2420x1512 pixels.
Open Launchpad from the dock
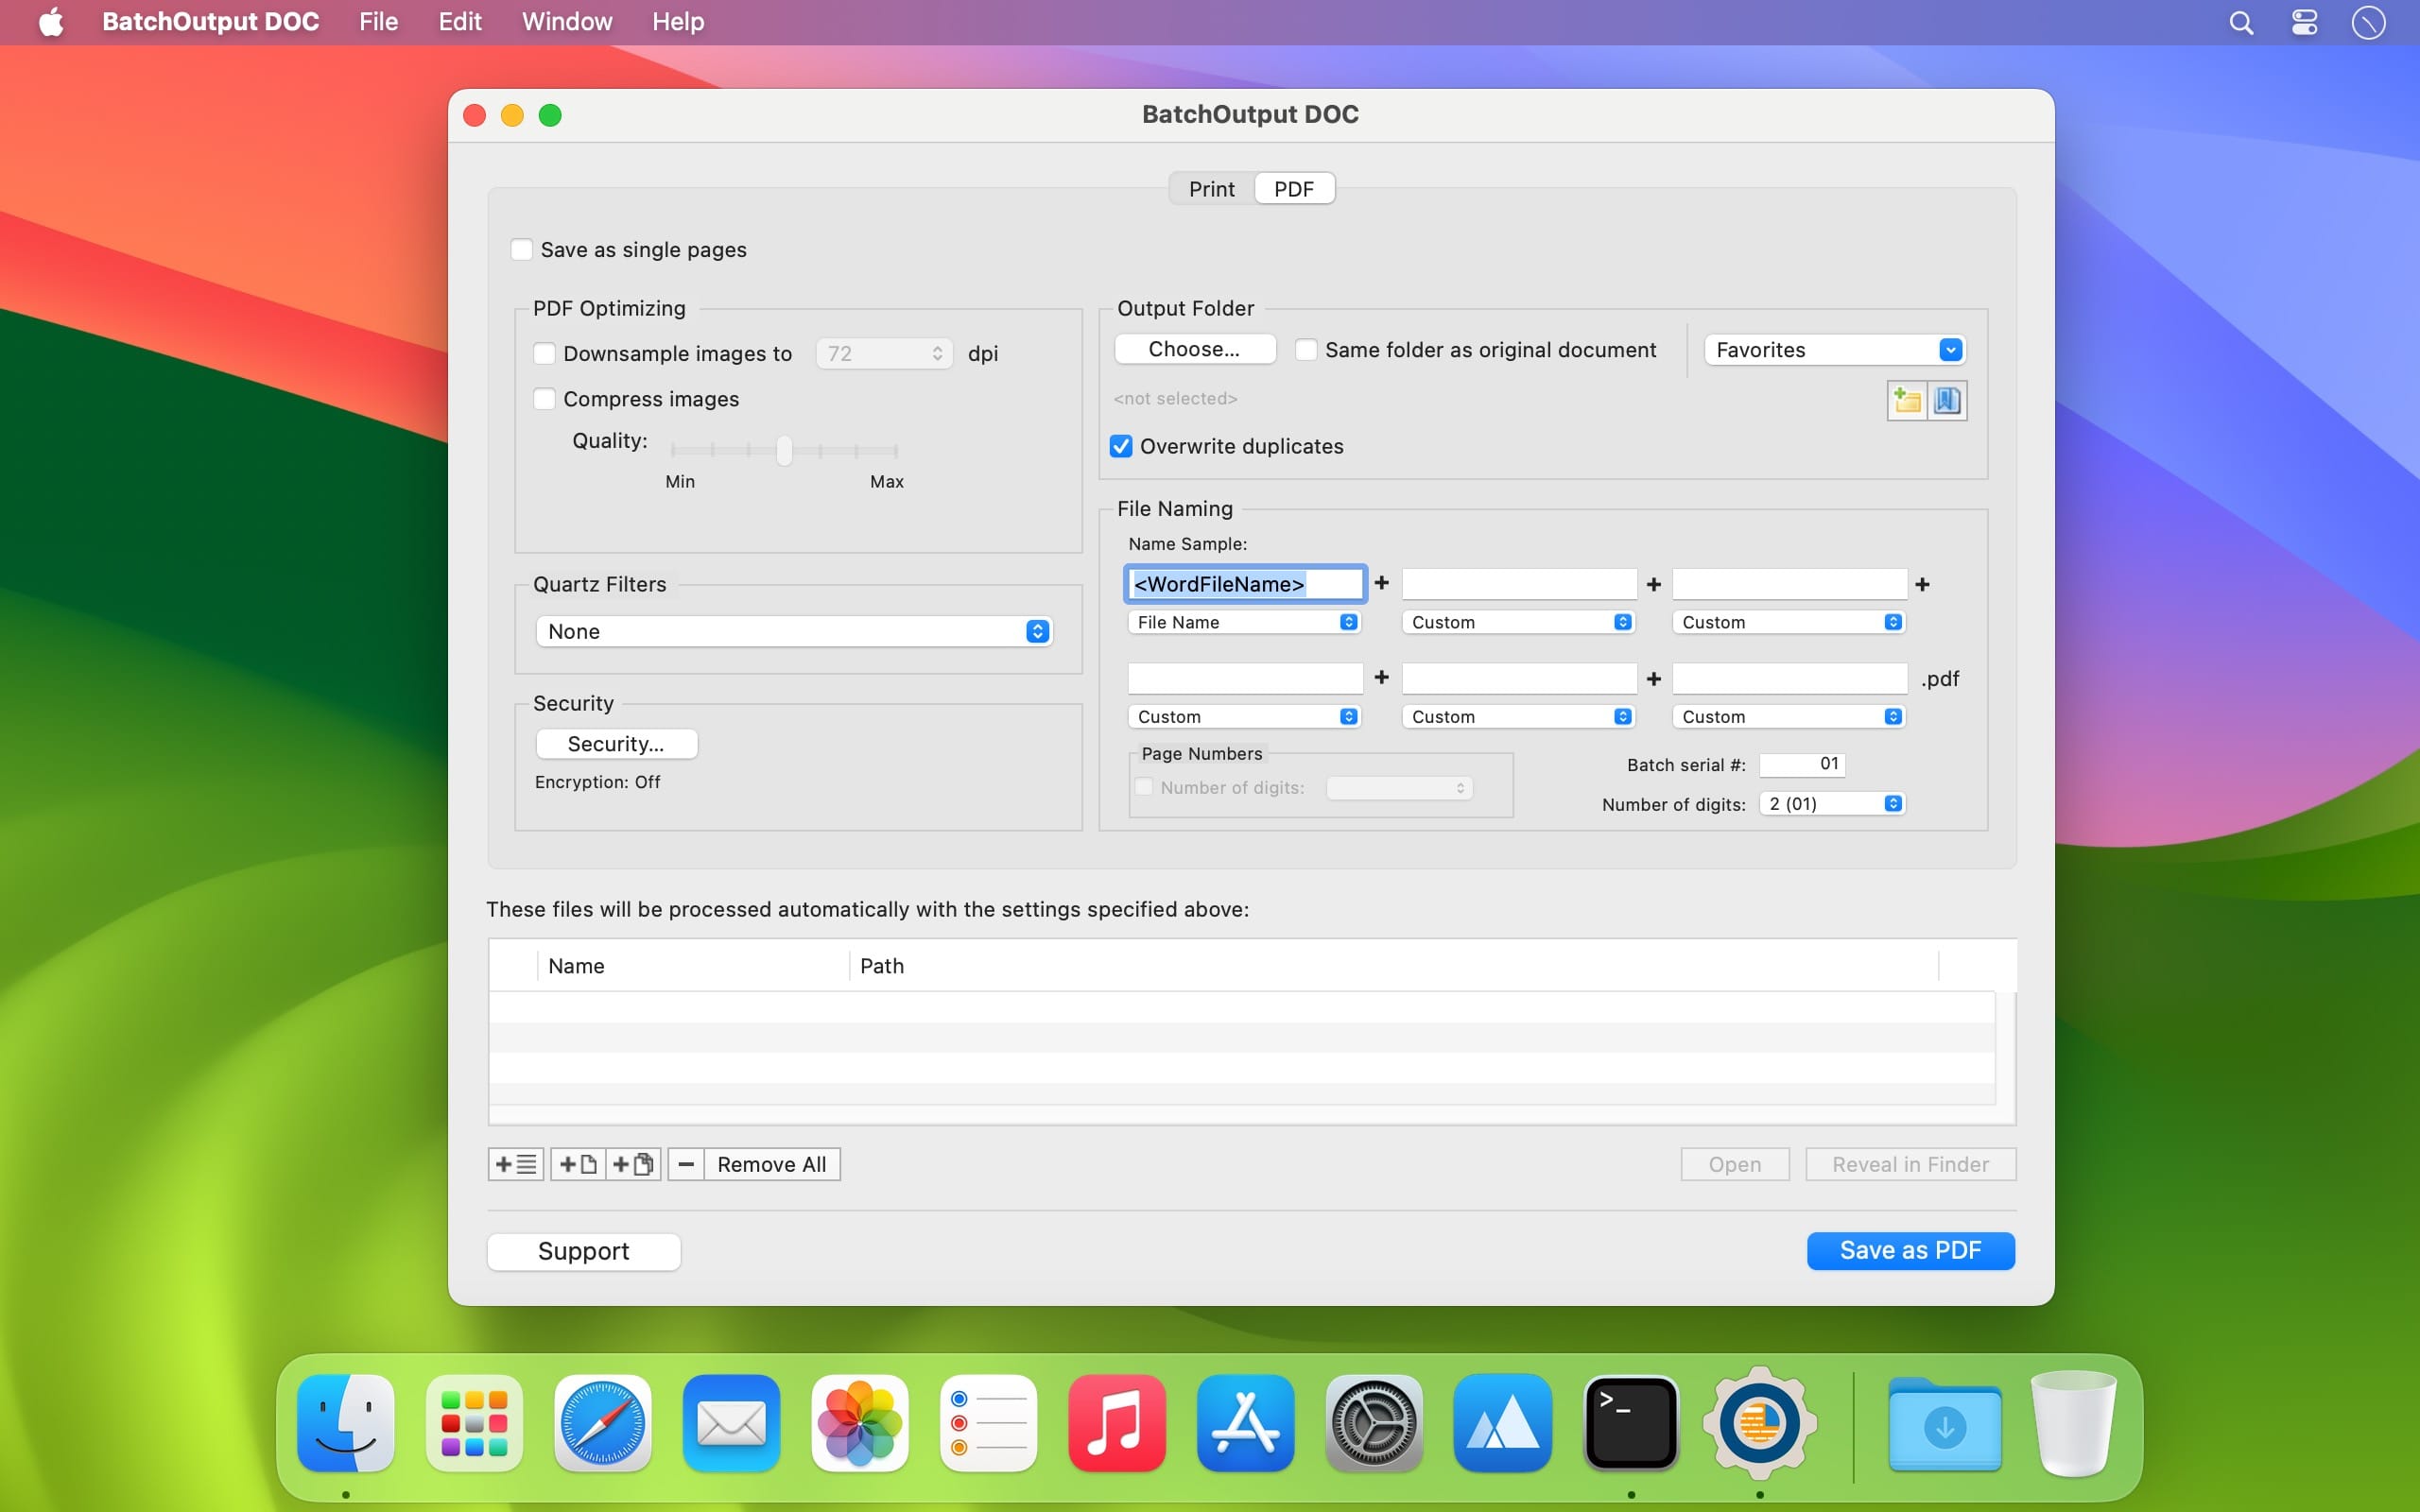coord(474,1422)
